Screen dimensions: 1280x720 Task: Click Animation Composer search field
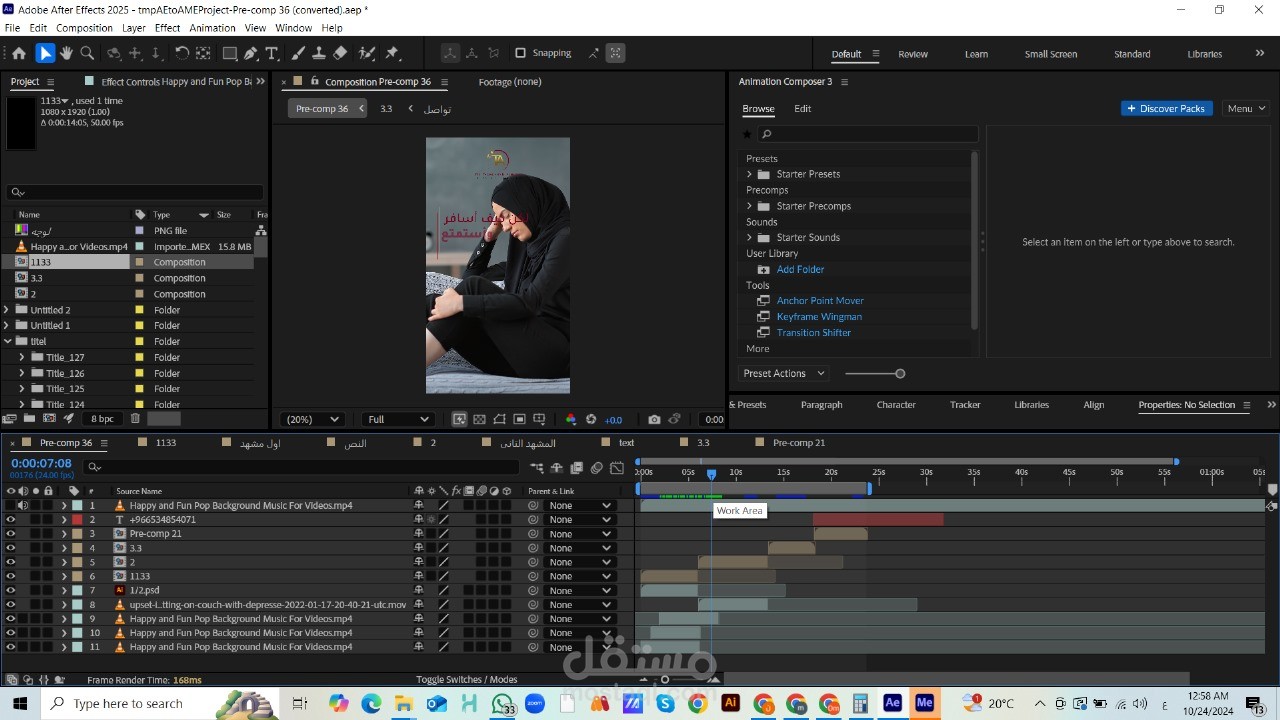click(867, 134)
